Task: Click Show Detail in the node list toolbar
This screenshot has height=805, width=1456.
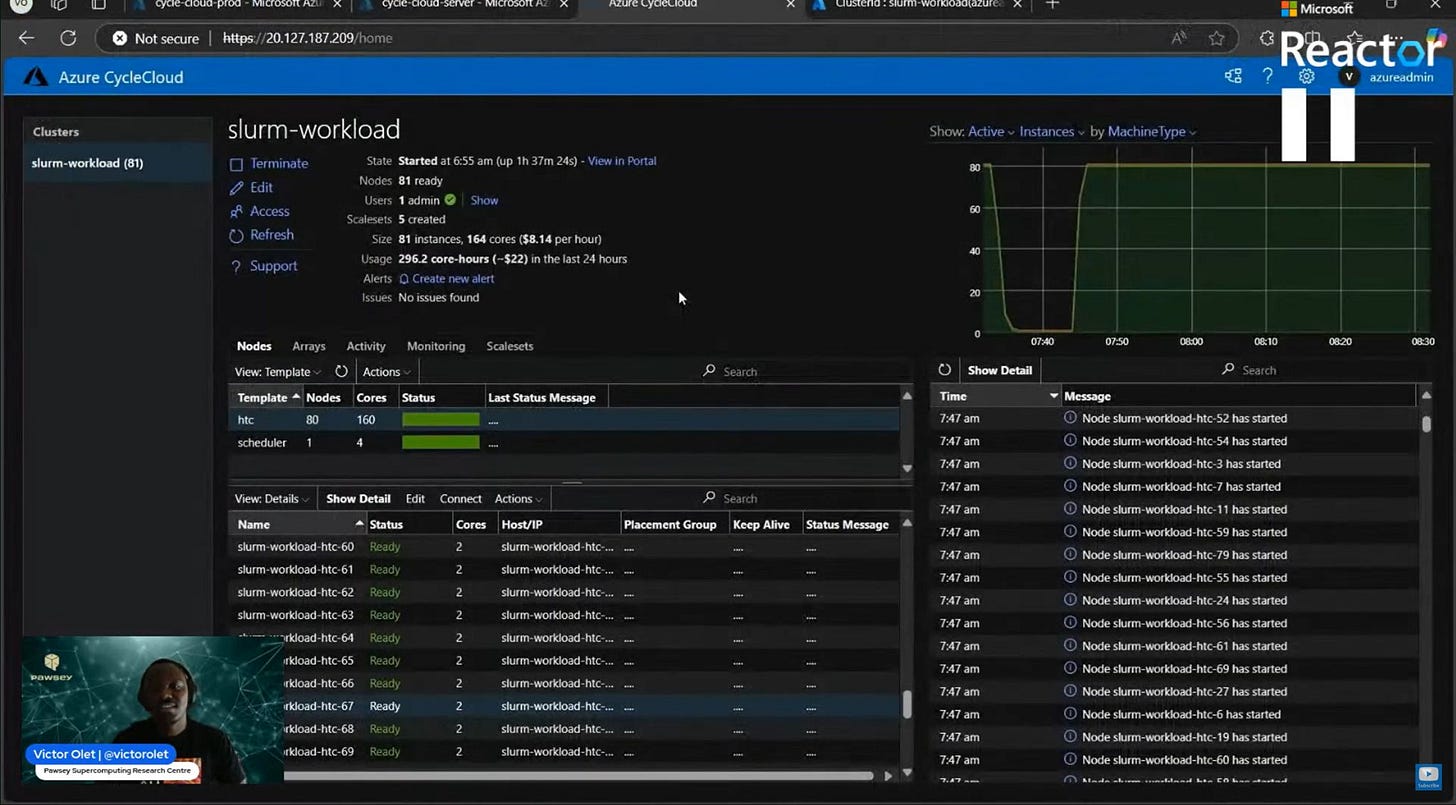Action: pos(358,499)
